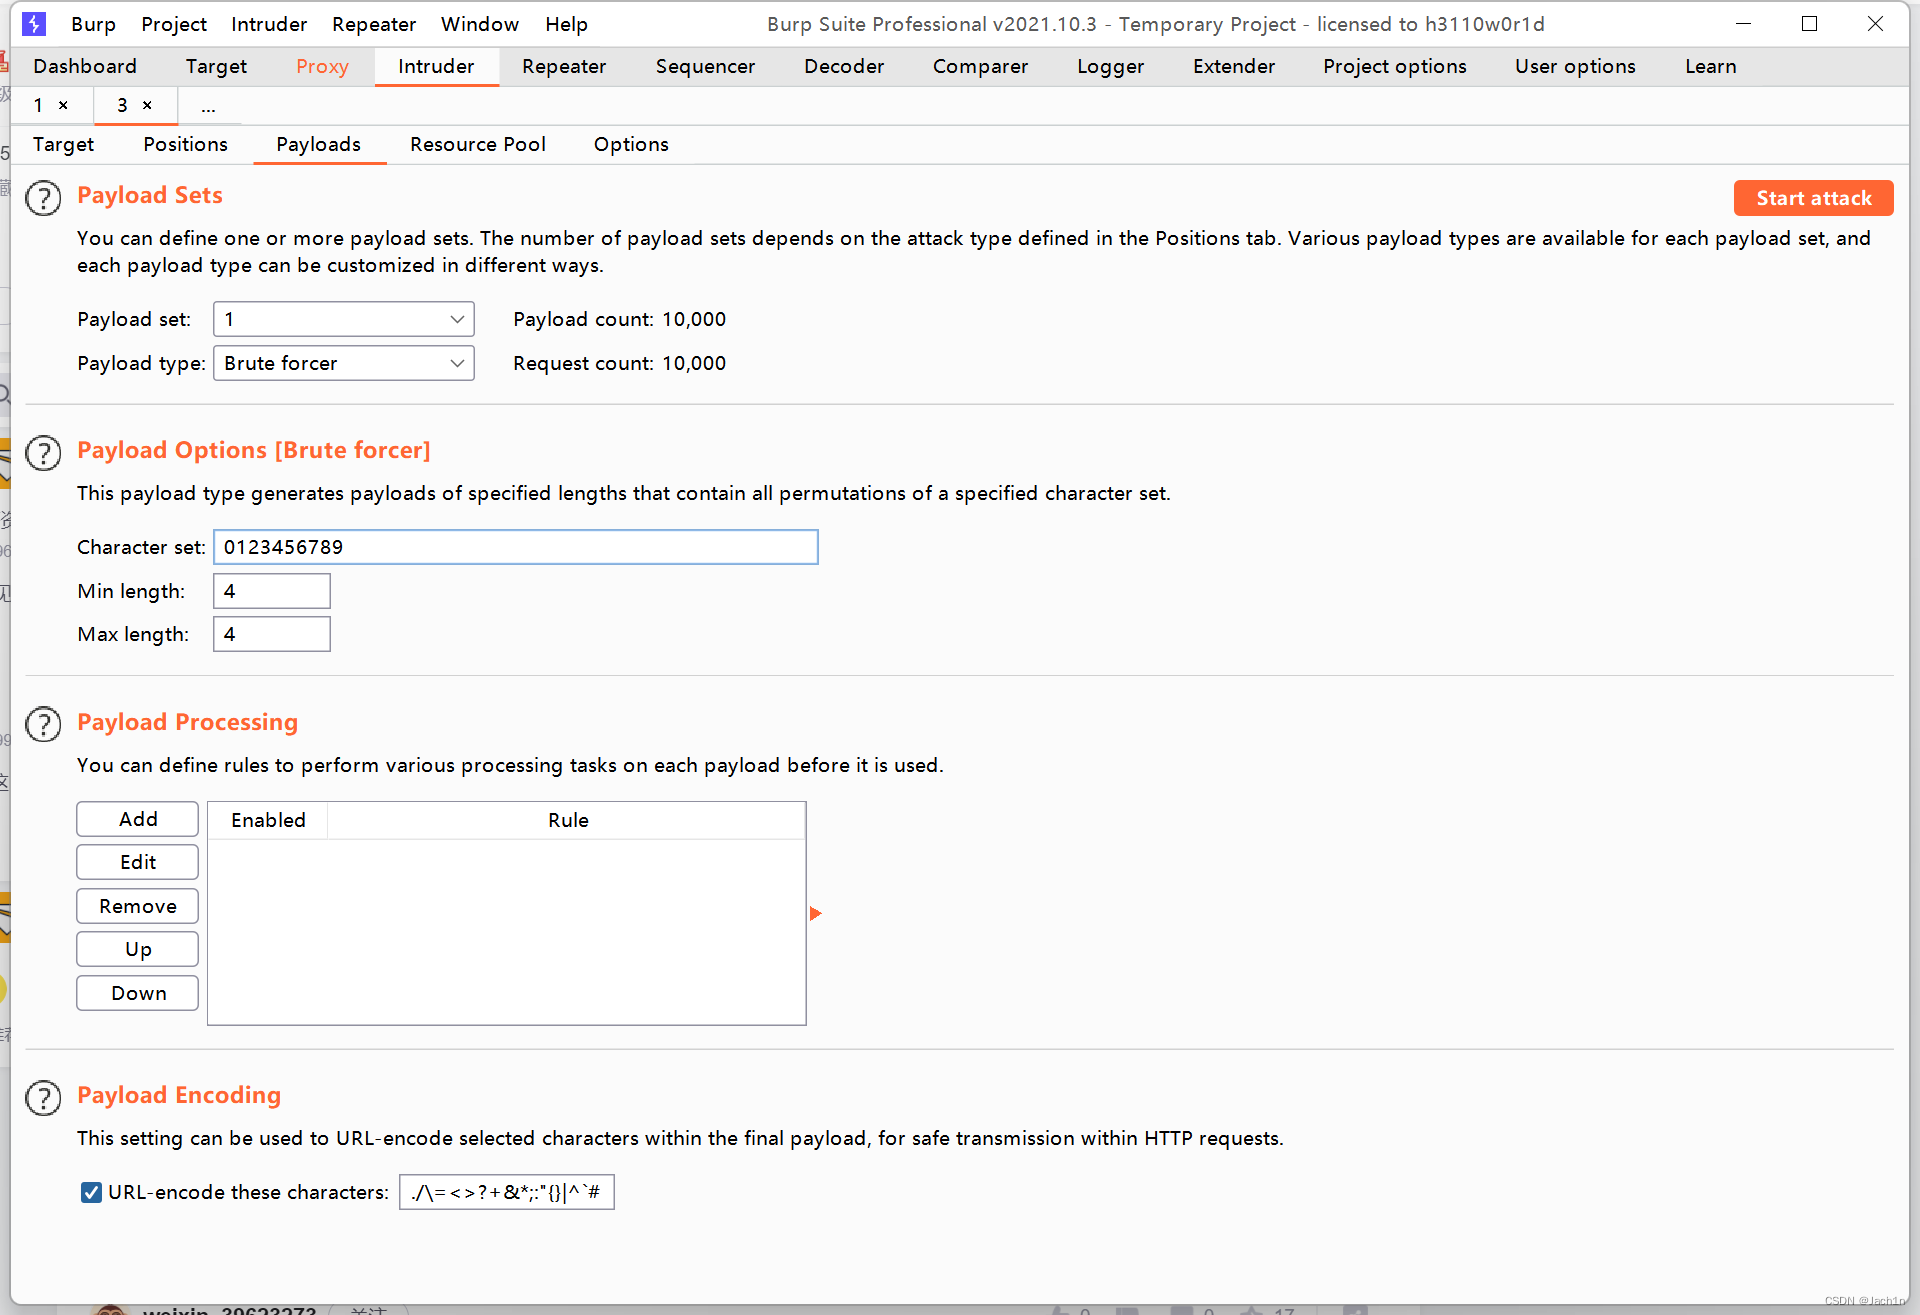Click the Remove rule button
Image resolution: width=1920 pixels, height=1315 pixels.
[138, 906]
